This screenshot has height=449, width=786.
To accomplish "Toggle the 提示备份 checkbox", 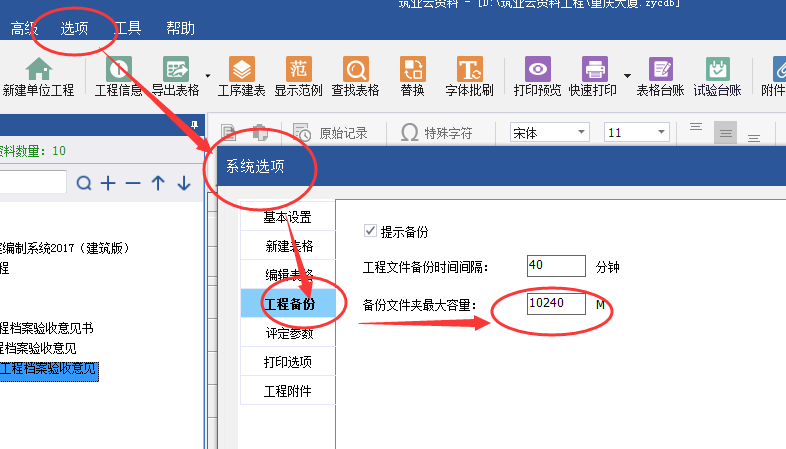I will pyautogui.click(x=371, y=231).
